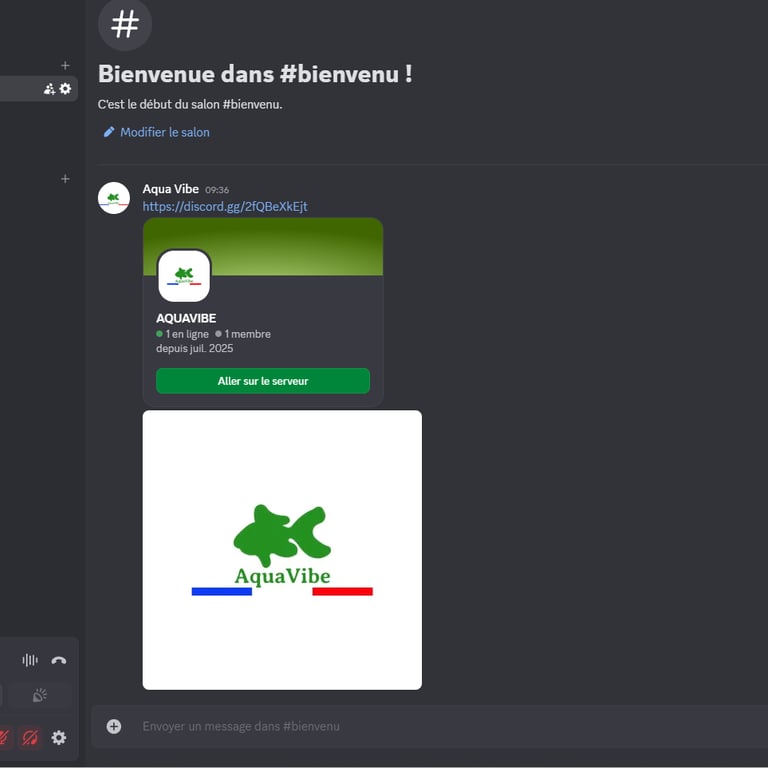
Task: Click the Aqua Vibe username on the message
Action: 170,189
